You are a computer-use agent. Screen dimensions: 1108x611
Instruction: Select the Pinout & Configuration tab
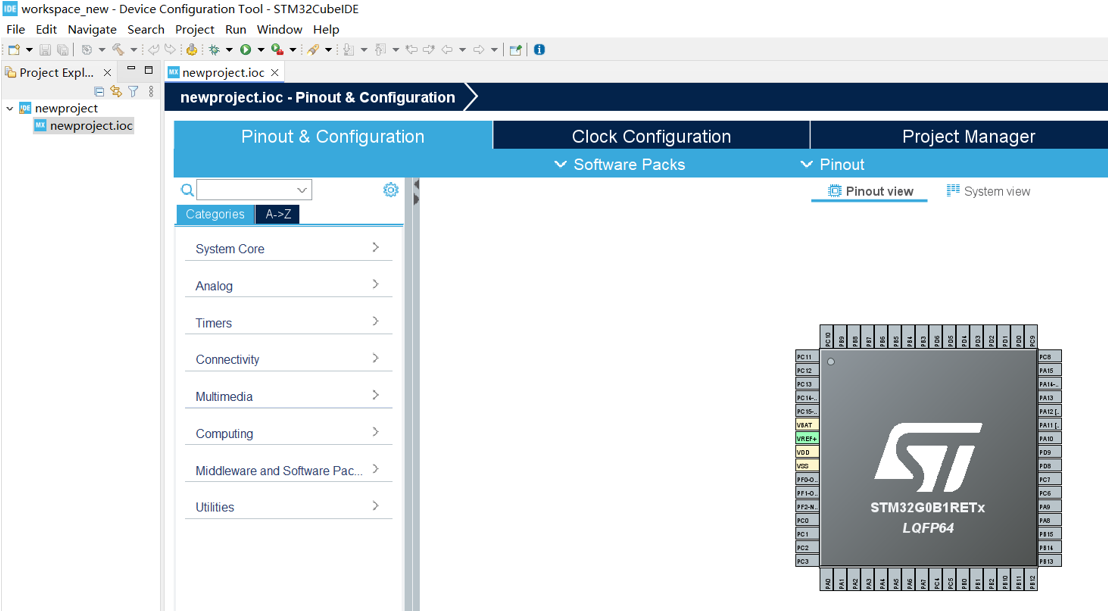333,136
